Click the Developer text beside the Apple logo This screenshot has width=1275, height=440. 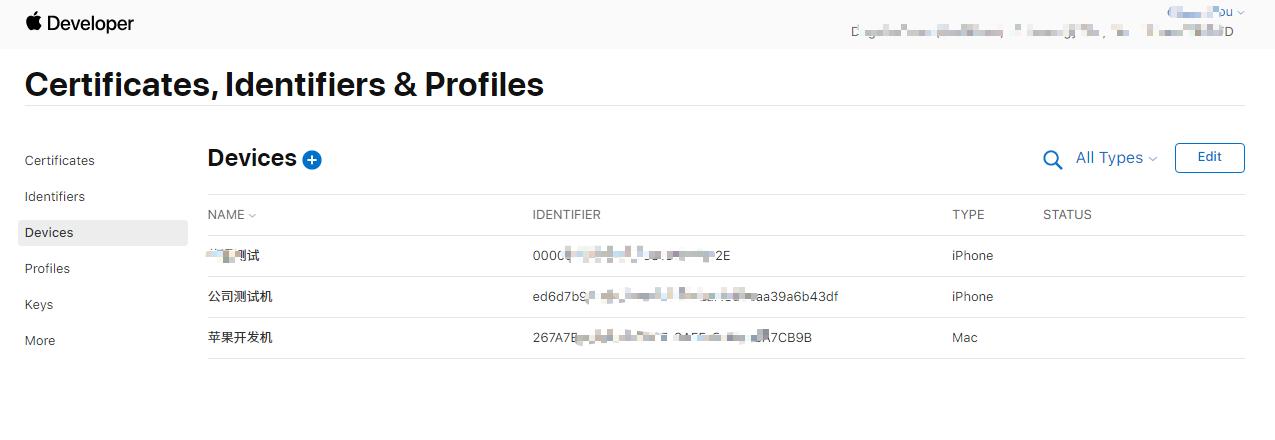90,23
